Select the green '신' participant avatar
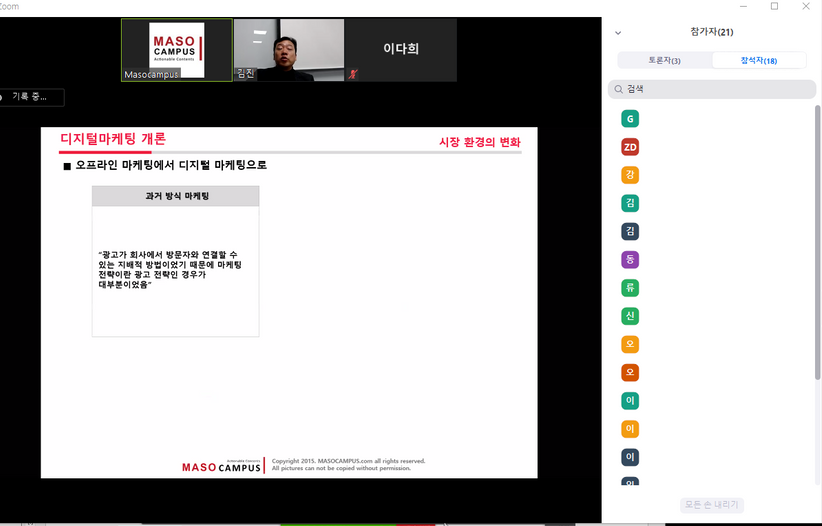822x526 pixels. tap(630, 316)
